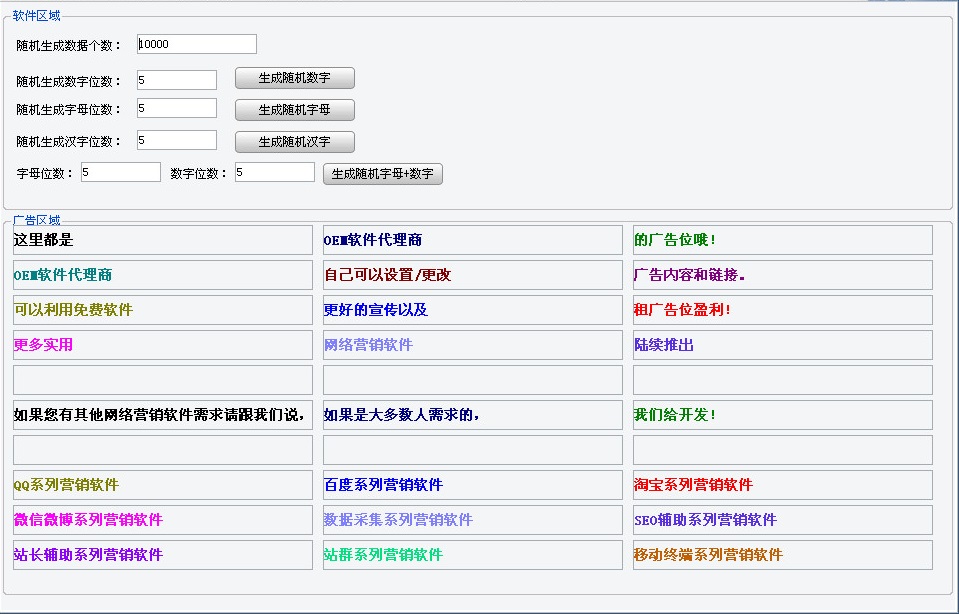Click the 生成随机数字 button
Screen dimensions: 959x614
294,78
